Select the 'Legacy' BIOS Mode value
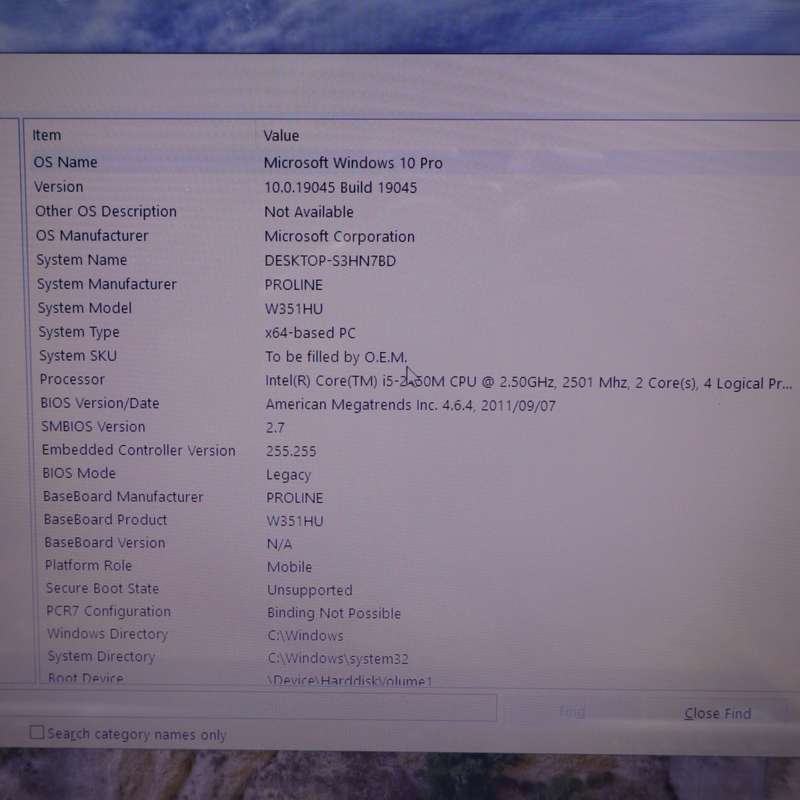 tap(288, 474)
